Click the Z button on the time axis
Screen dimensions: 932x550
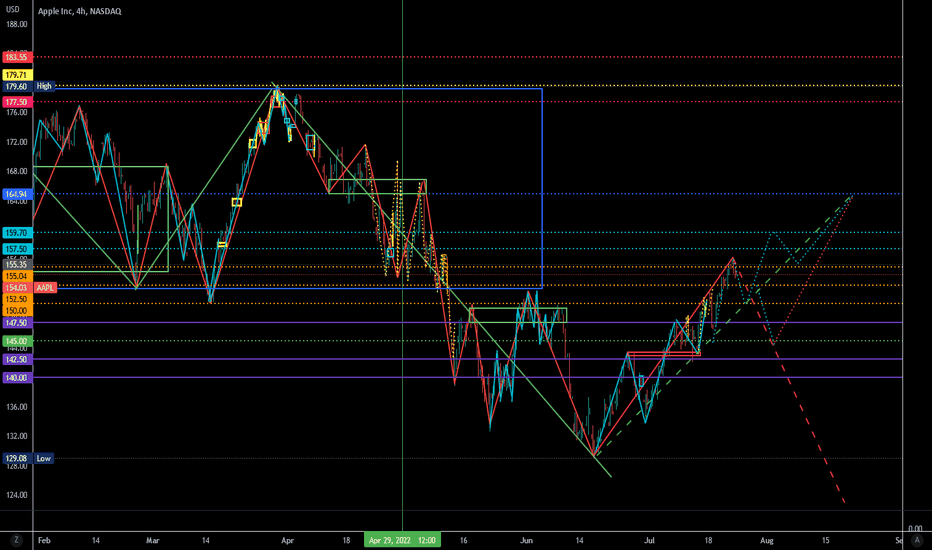[x=16, y=540]
